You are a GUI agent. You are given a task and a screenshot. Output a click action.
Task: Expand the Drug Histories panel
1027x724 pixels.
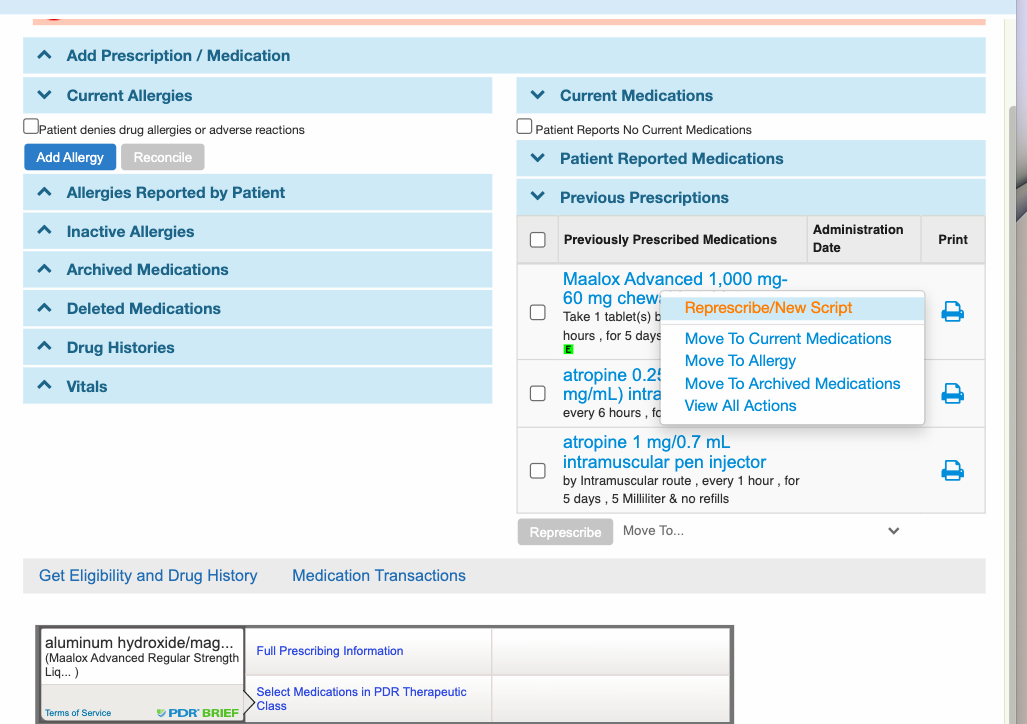click(120, 348)
